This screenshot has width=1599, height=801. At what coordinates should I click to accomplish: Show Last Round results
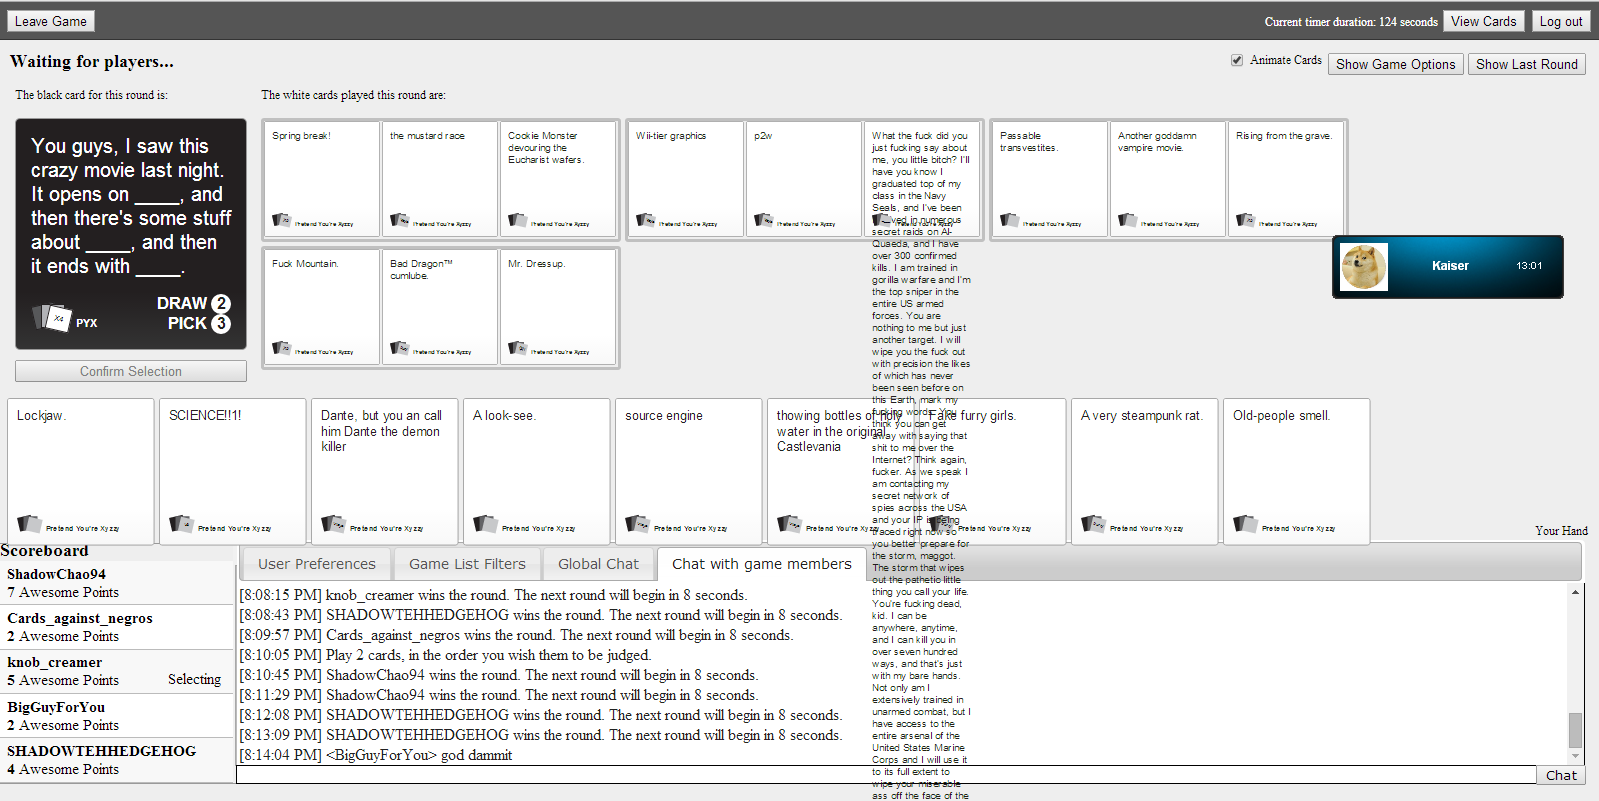tap(1526, 64)
